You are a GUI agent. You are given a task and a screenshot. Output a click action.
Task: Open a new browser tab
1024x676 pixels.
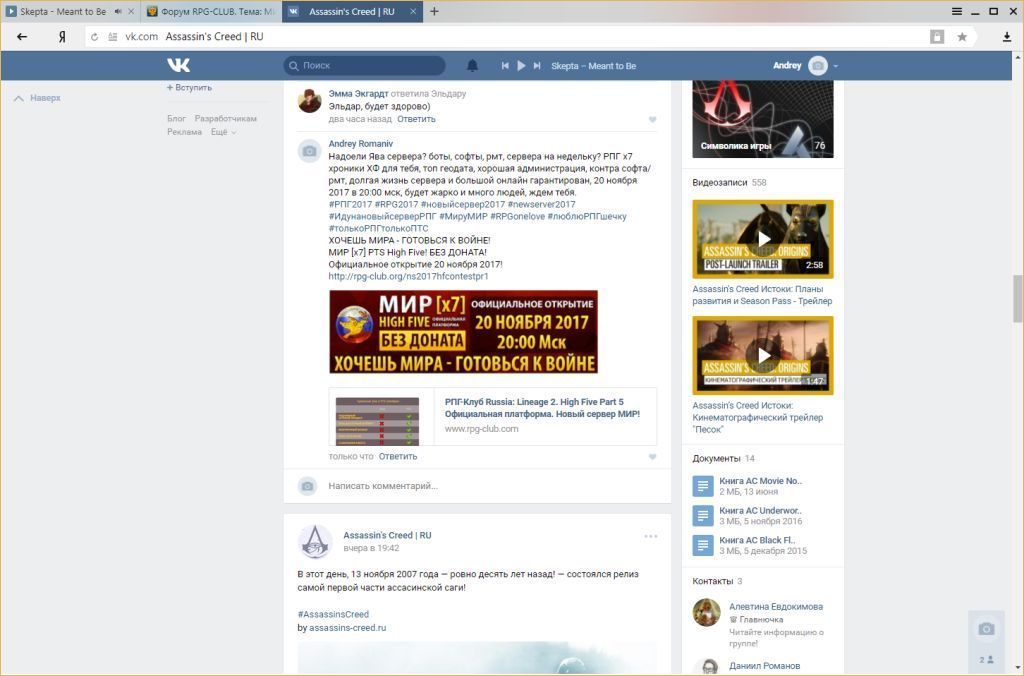434,11
